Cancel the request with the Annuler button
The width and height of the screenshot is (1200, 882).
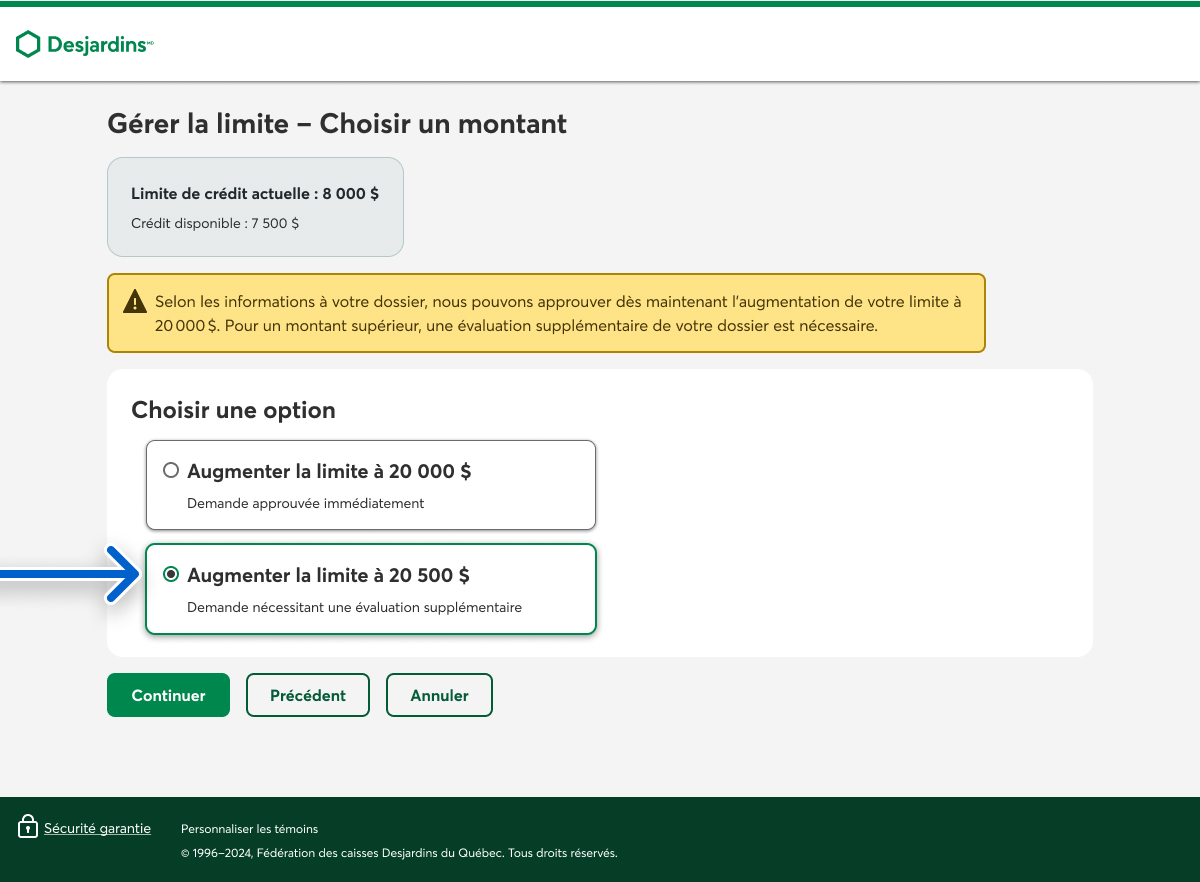[x=439, y=695]
